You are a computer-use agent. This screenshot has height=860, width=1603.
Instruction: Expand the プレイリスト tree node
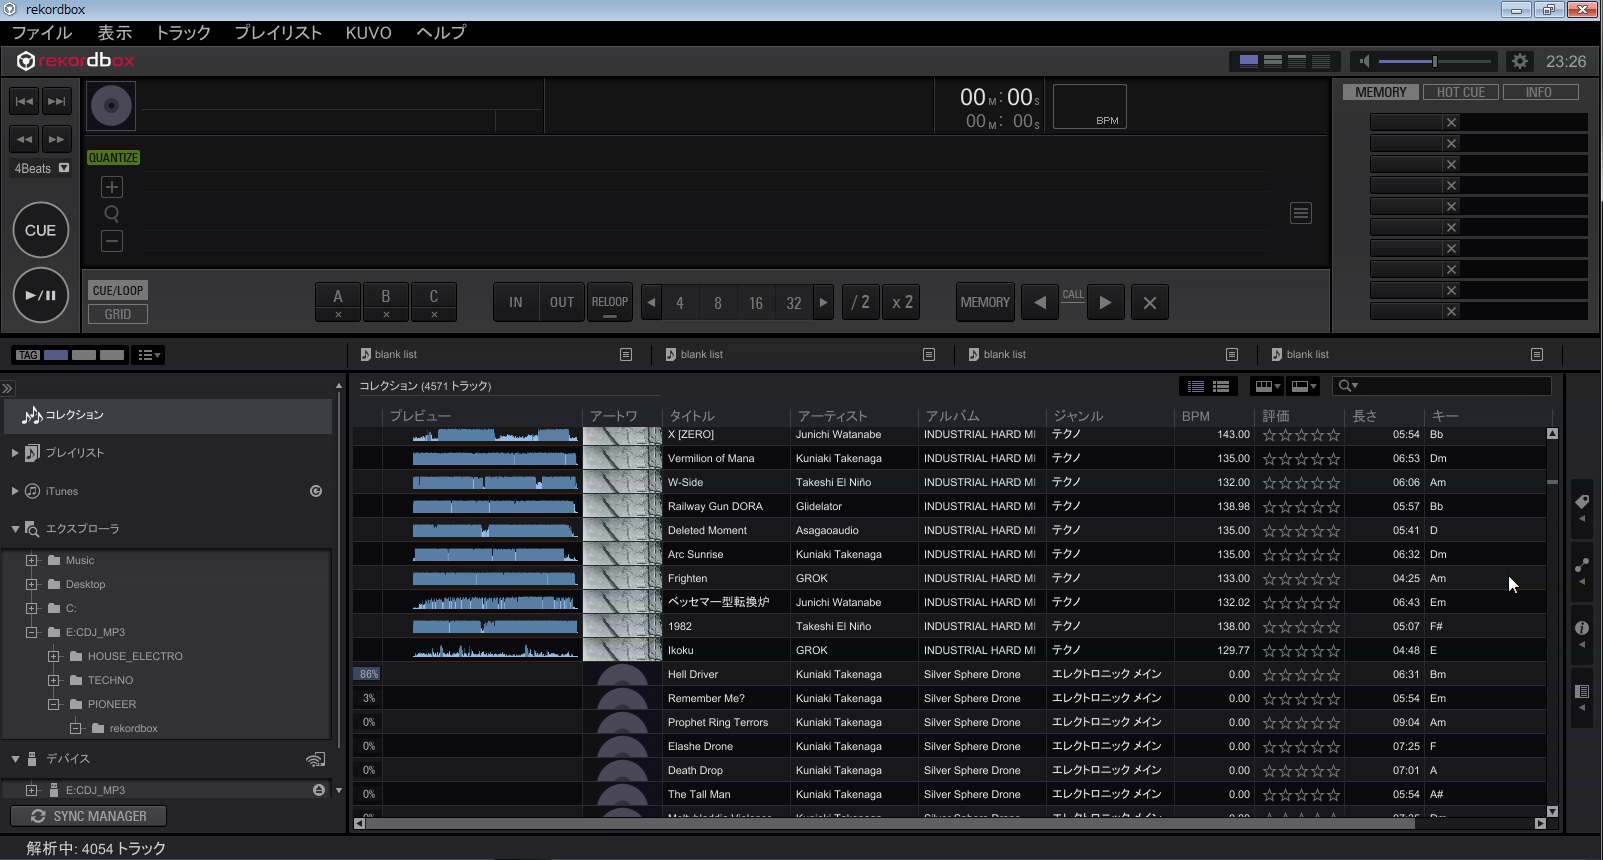(x=15, y=453)
